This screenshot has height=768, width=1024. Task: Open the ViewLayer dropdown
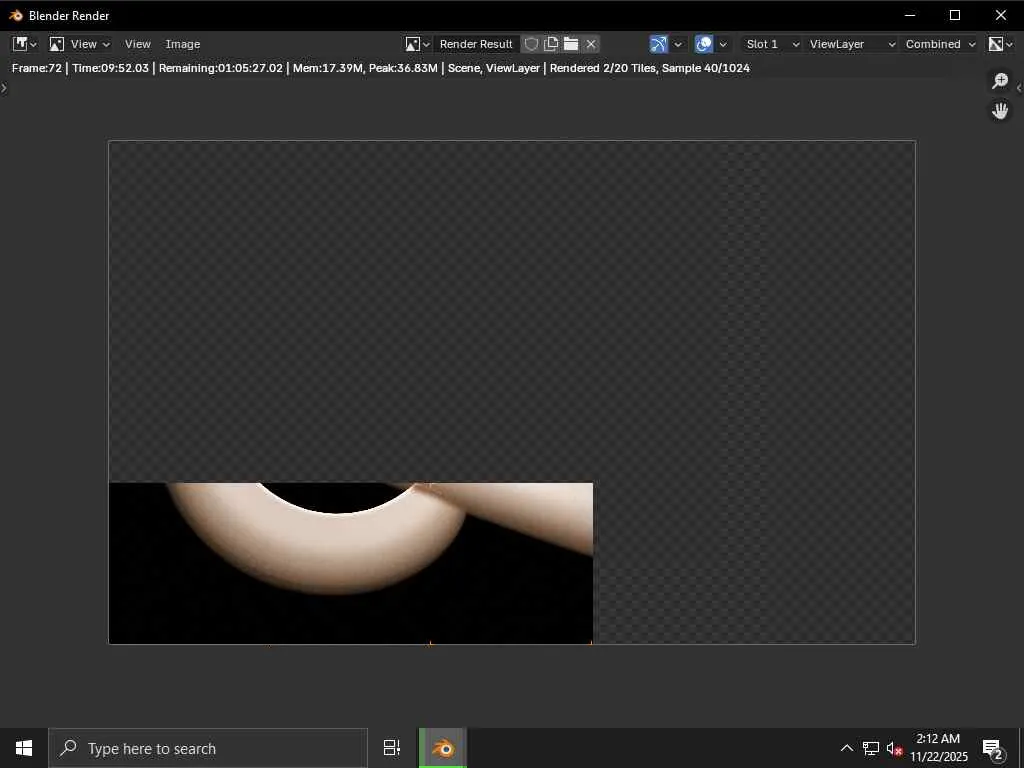(851, 44)
